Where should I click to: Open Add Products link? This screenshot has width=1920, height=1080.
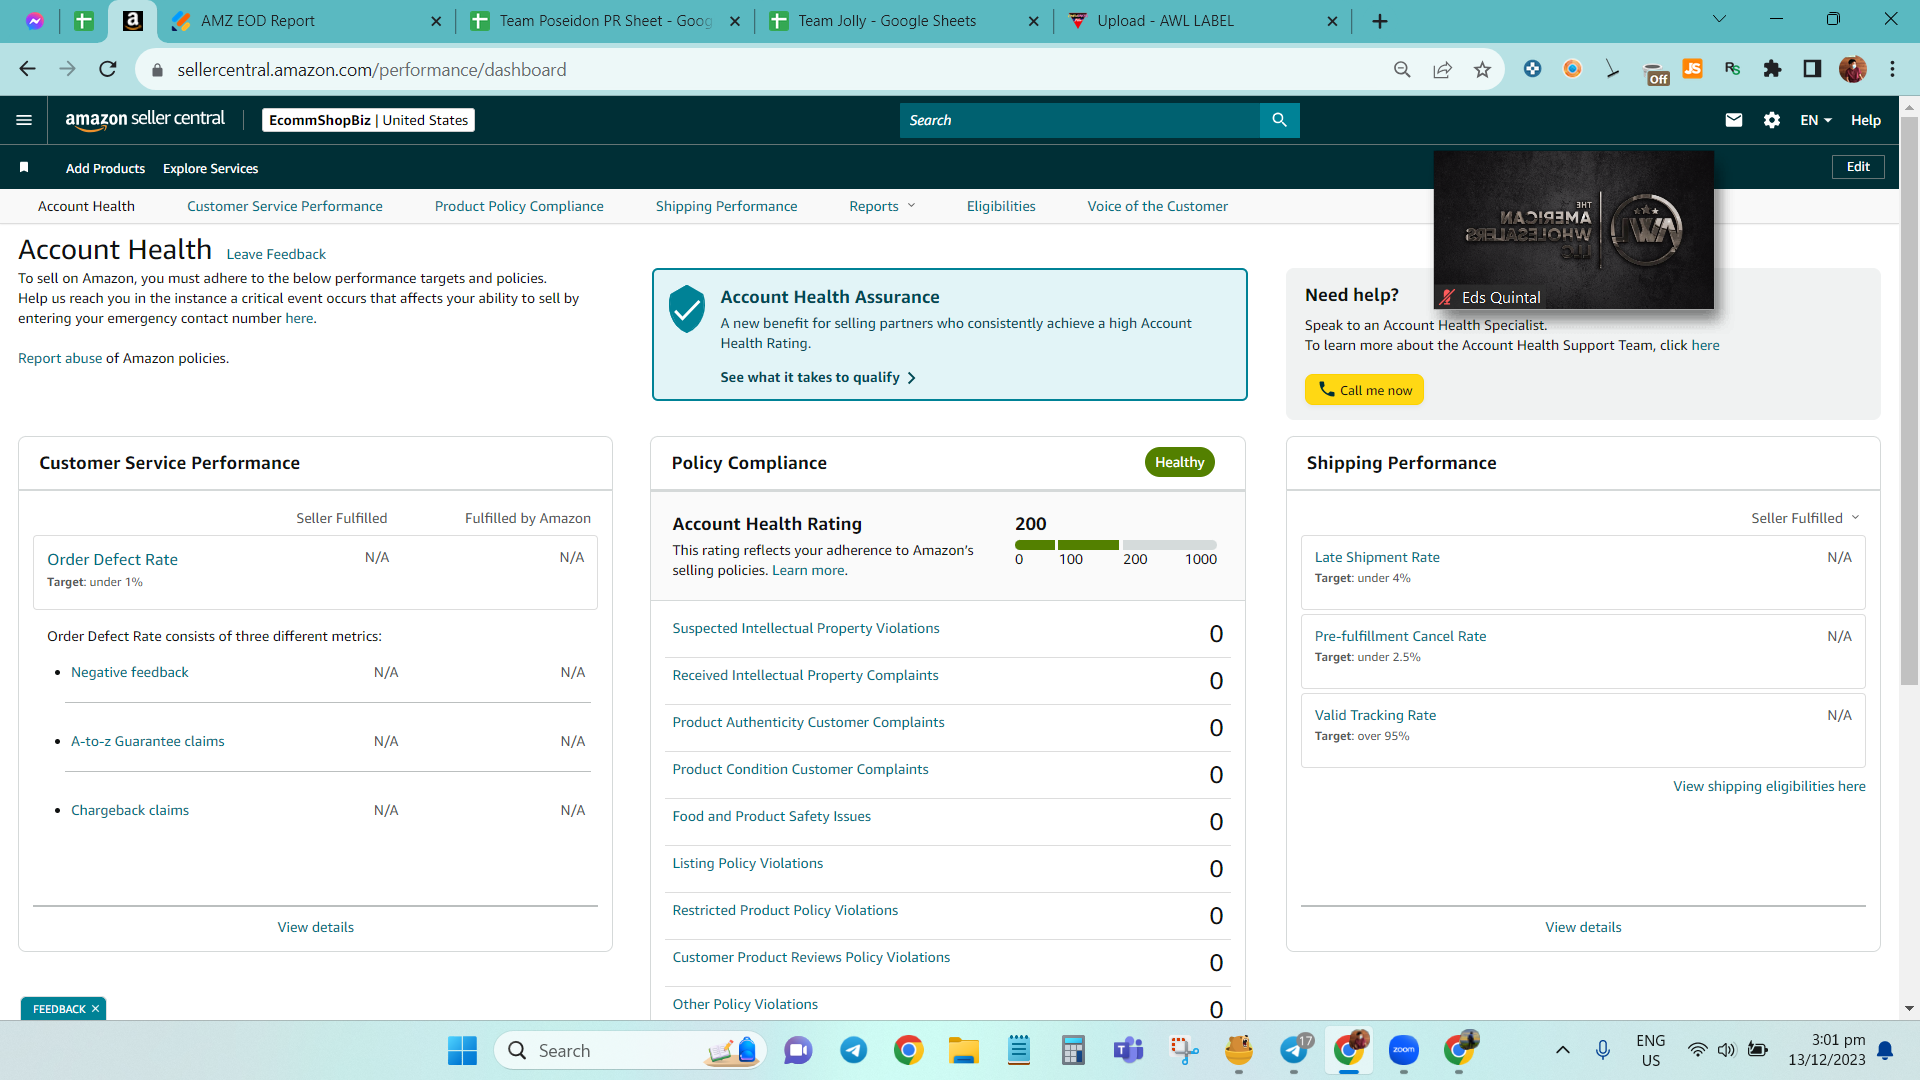105,168
